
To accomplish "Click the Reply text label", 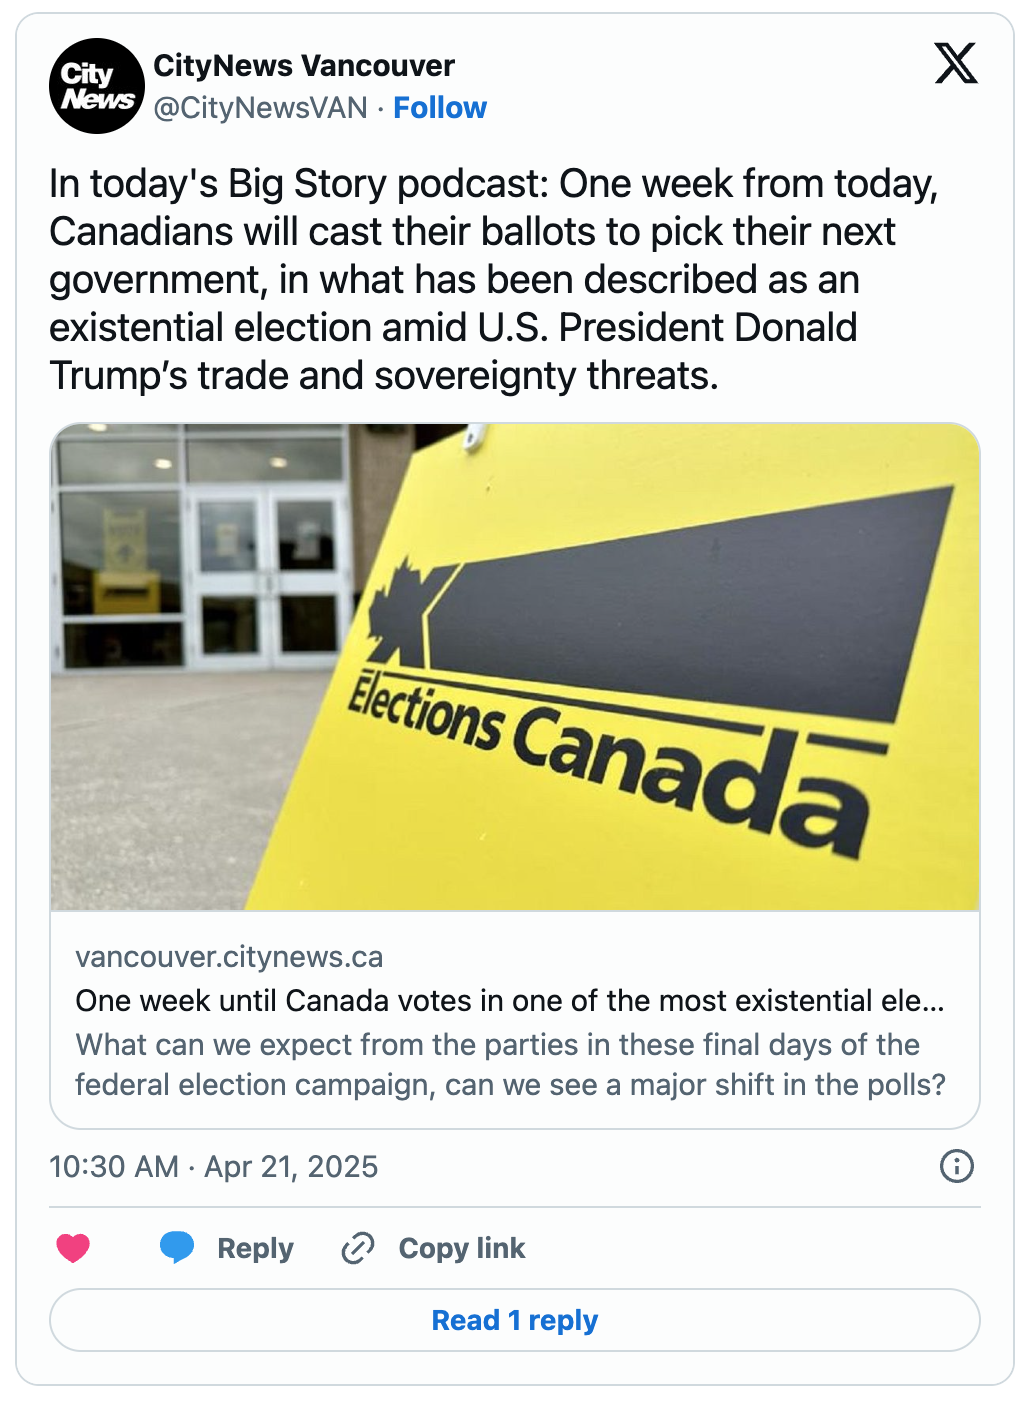I will click(x=256, y=1248).
